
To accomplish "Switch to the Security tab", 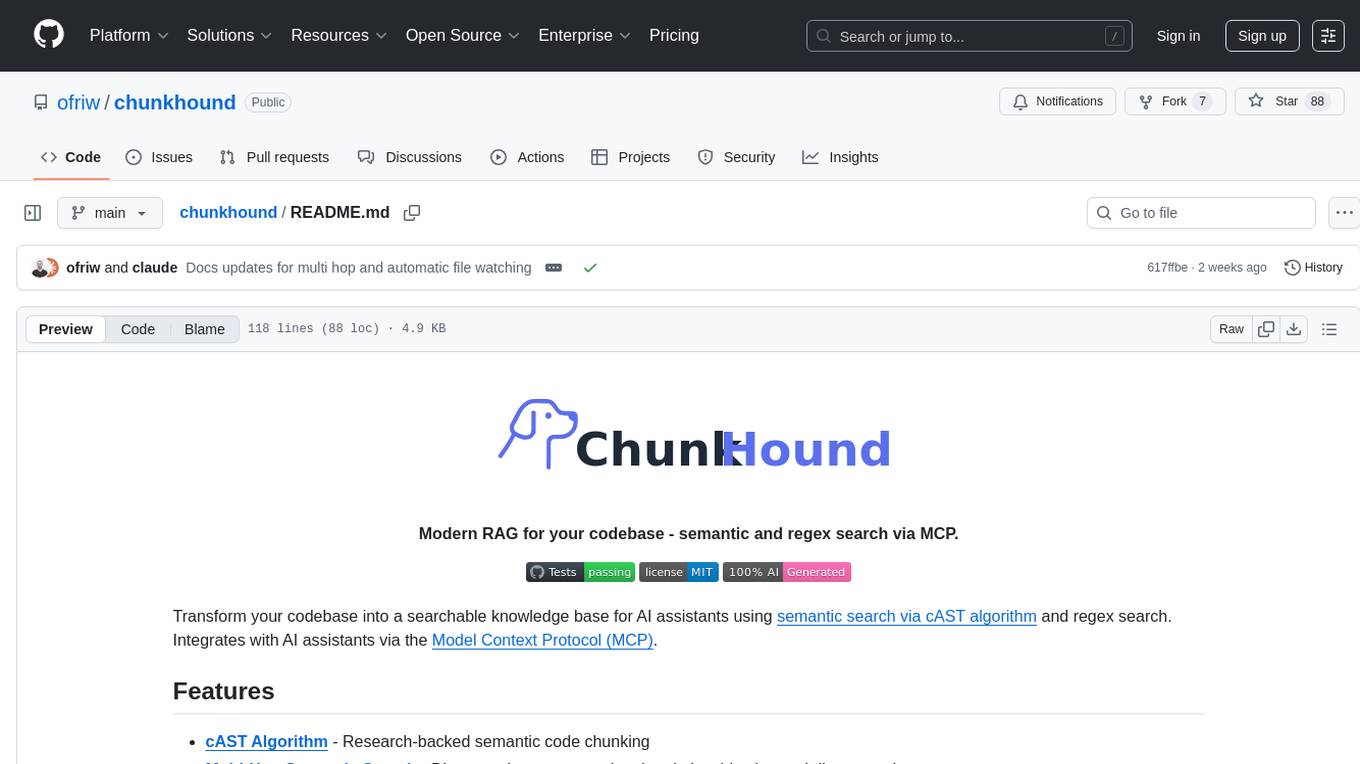I will point(736,157).
